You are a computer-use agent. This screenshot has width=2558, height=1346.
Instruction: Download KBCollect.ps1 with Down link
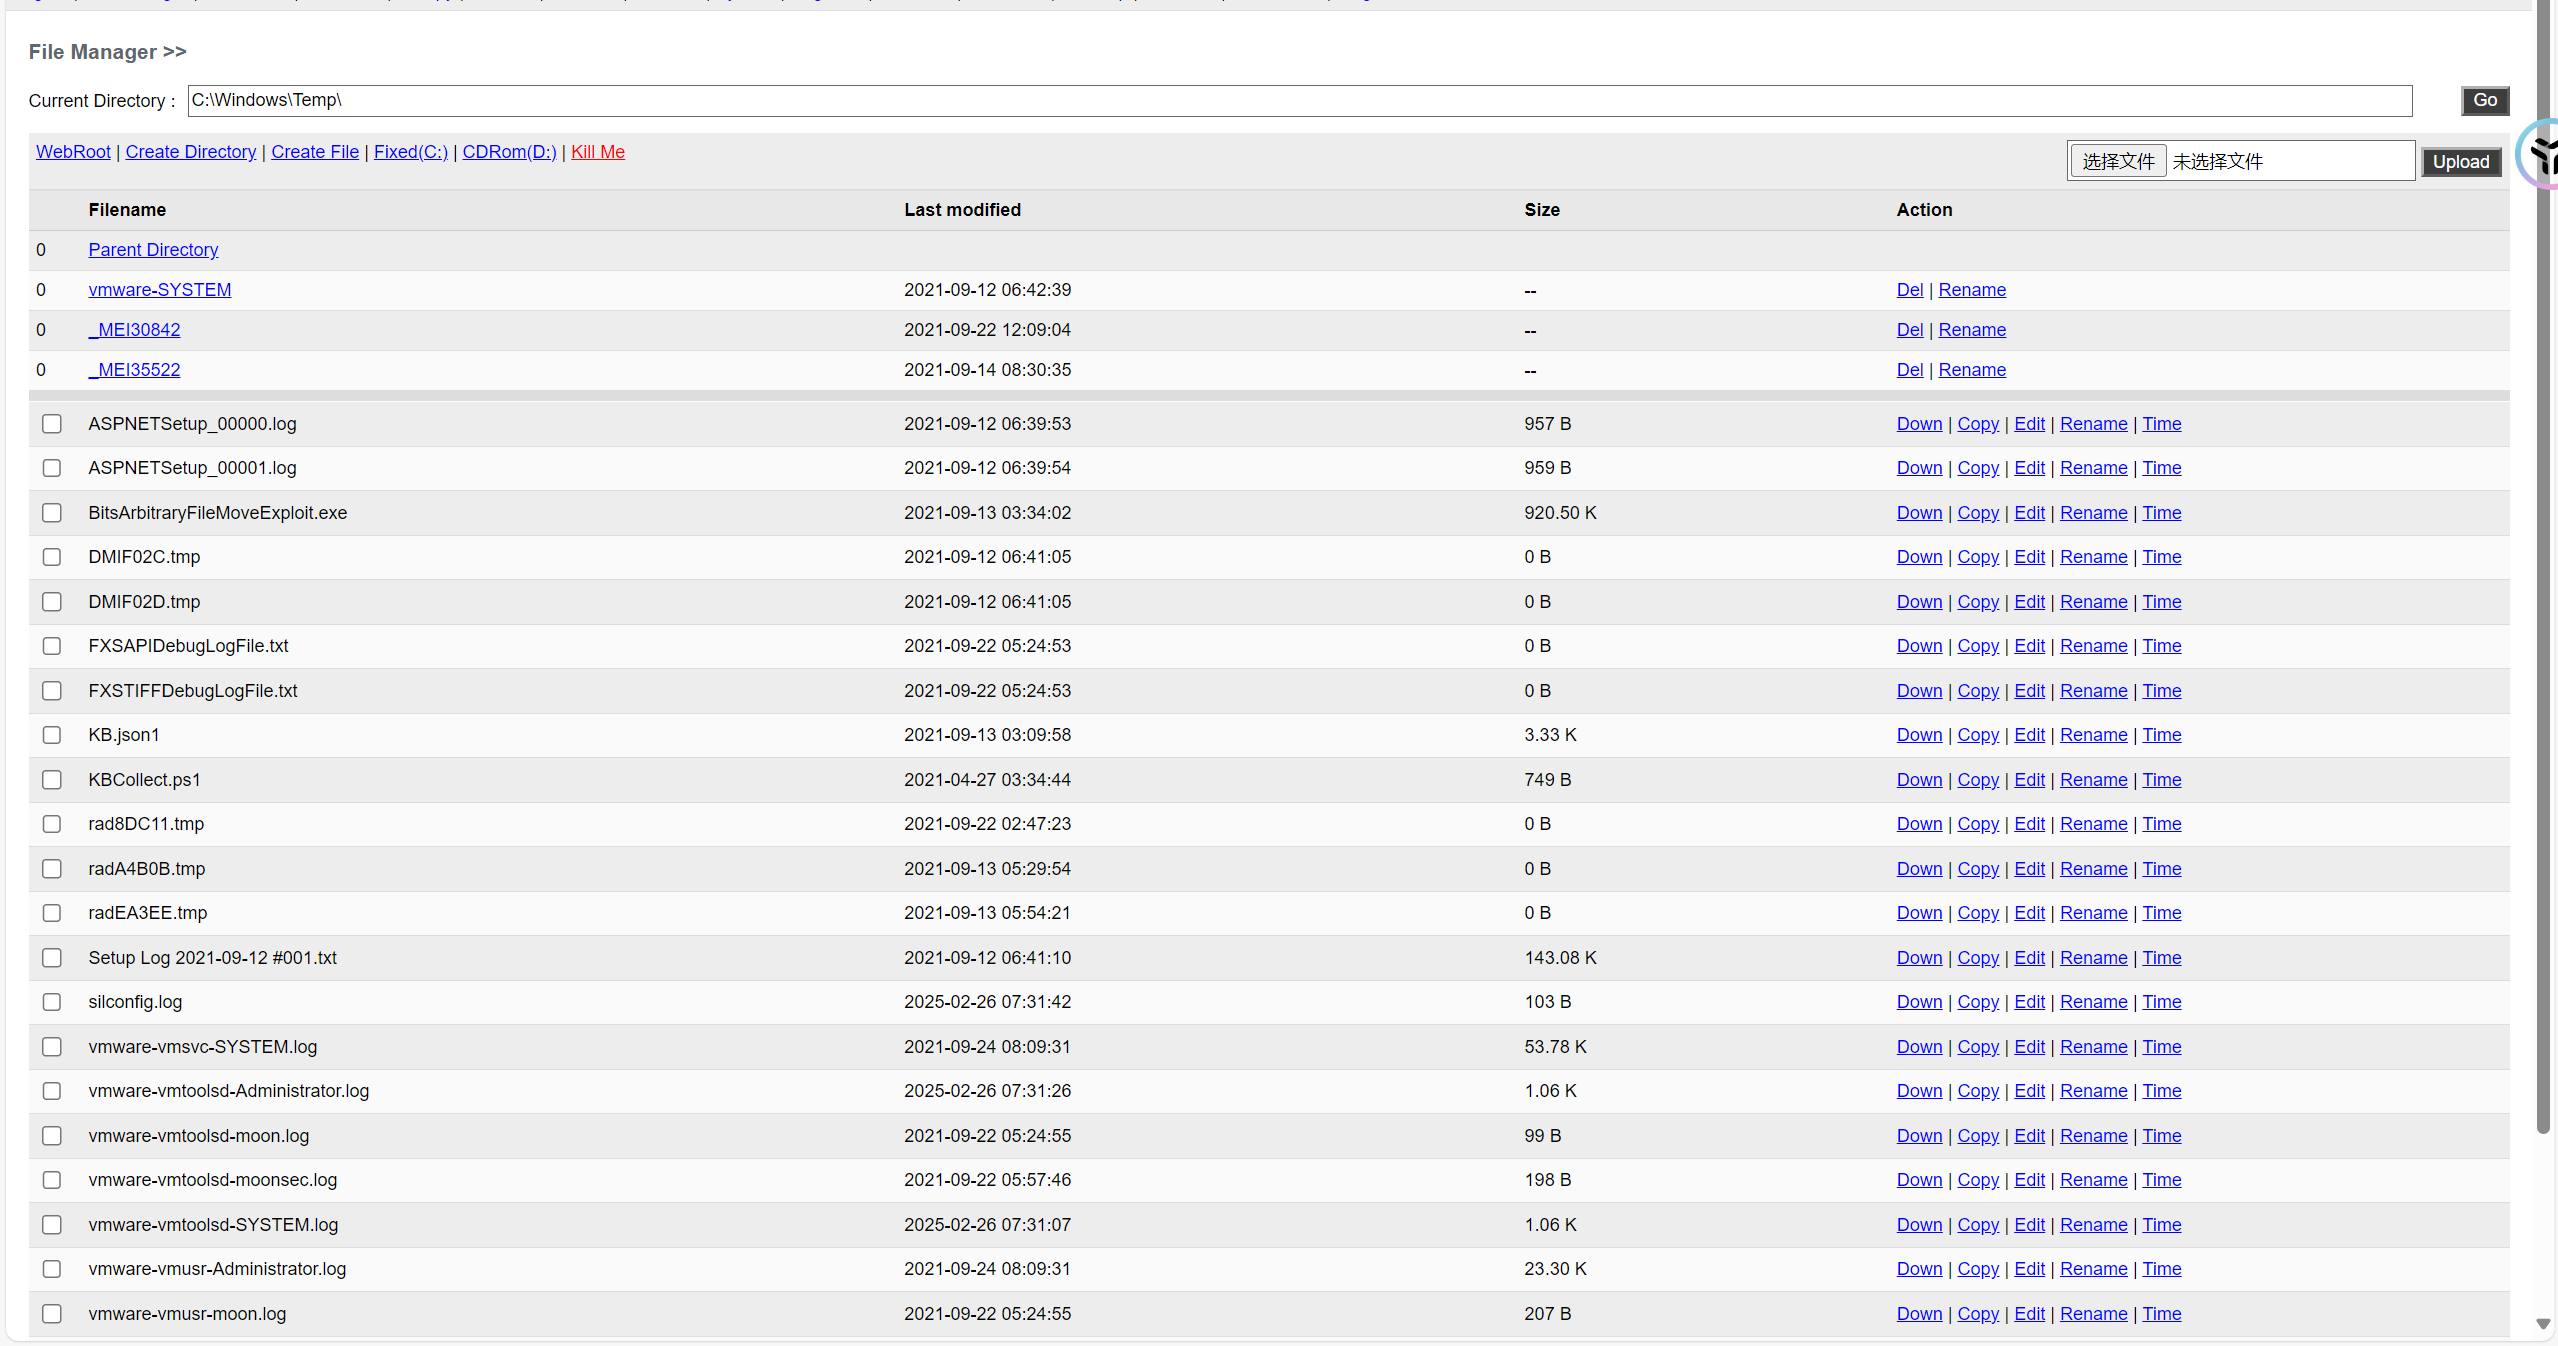coord(1918,780)
